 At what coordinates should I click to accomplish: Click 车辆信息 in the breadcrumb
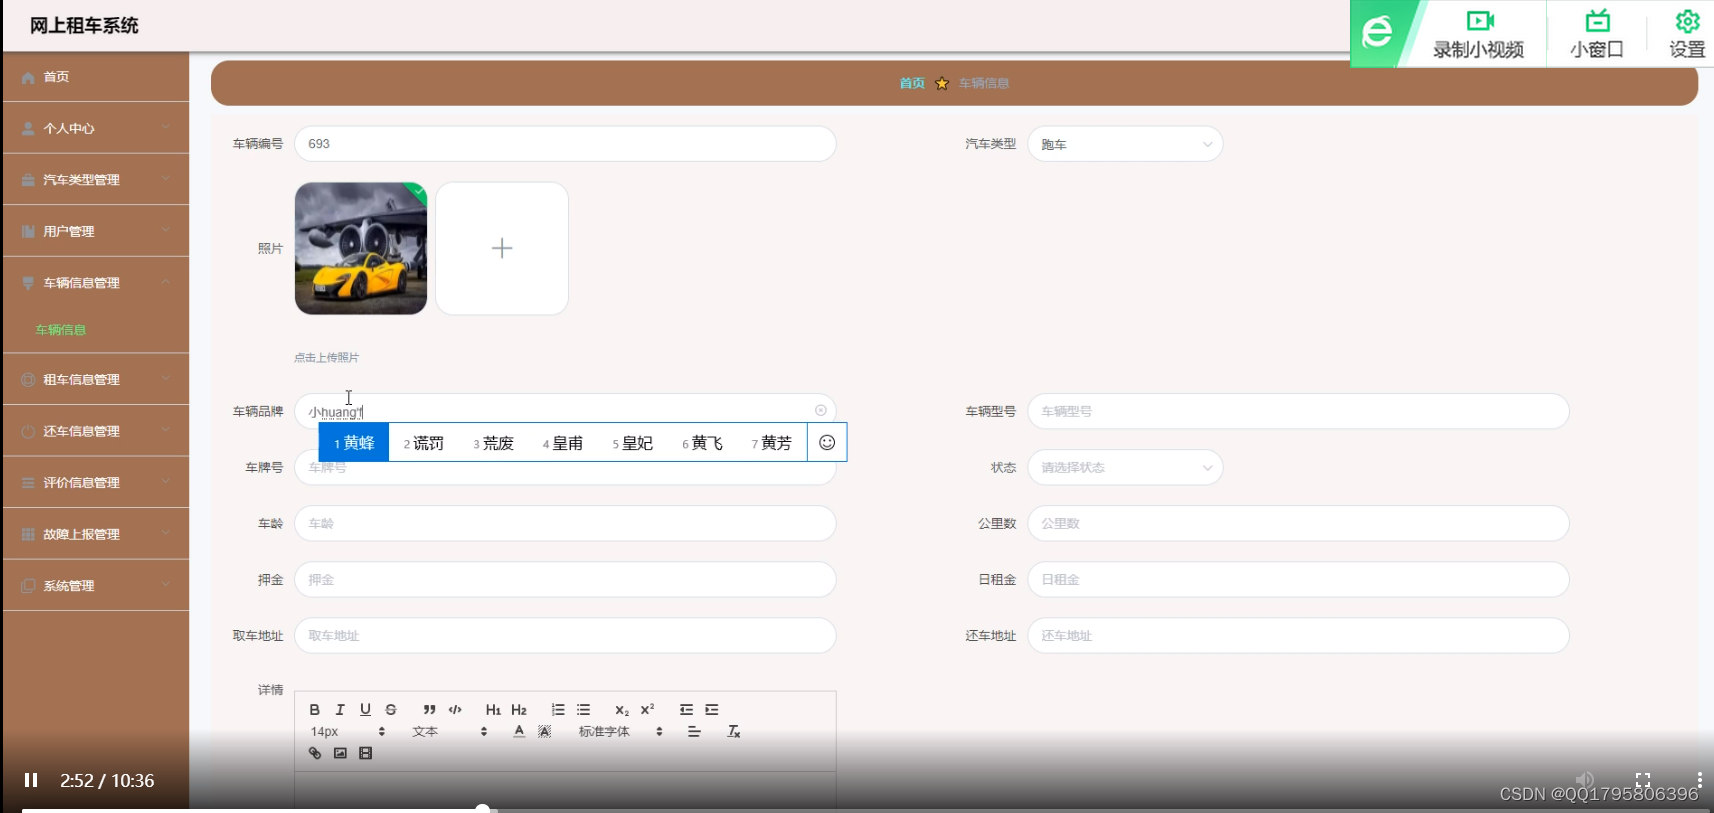(984, 83)
